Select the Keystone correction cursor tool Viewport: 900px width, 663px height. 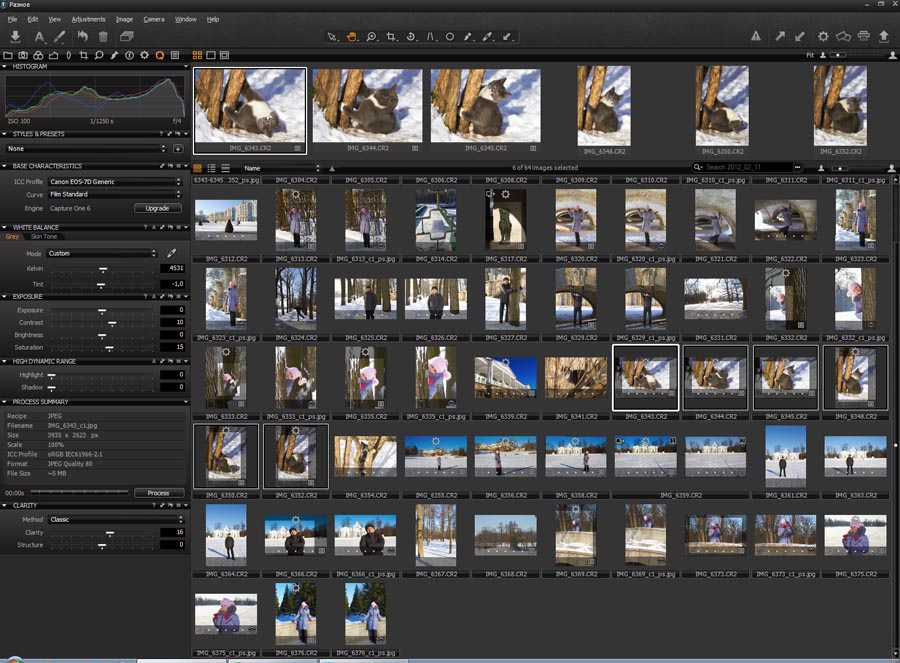[x=431, y=37]
